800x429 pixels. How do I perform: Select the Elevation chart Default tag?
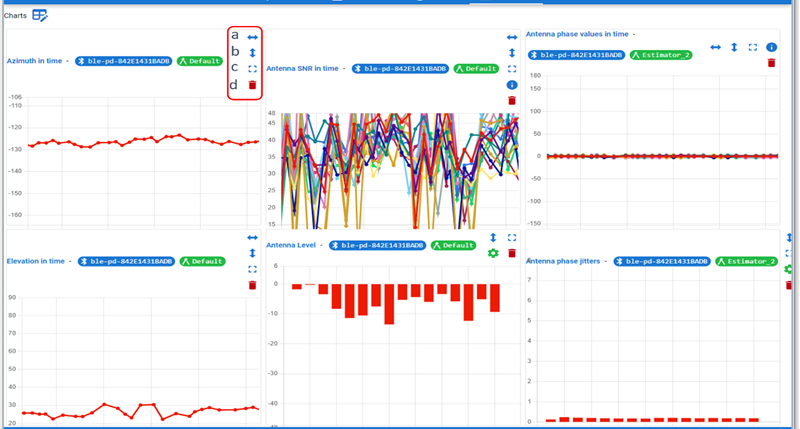(x=203, y=262)
